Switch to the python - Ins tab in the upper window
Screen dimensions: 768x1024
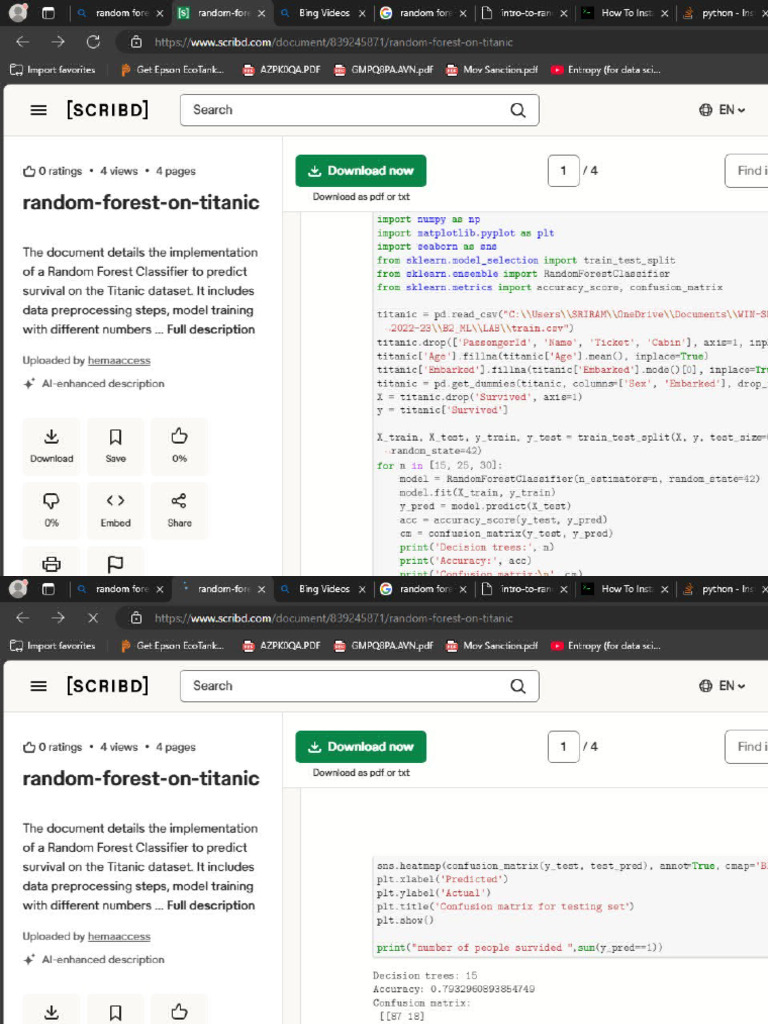[722, 12]
